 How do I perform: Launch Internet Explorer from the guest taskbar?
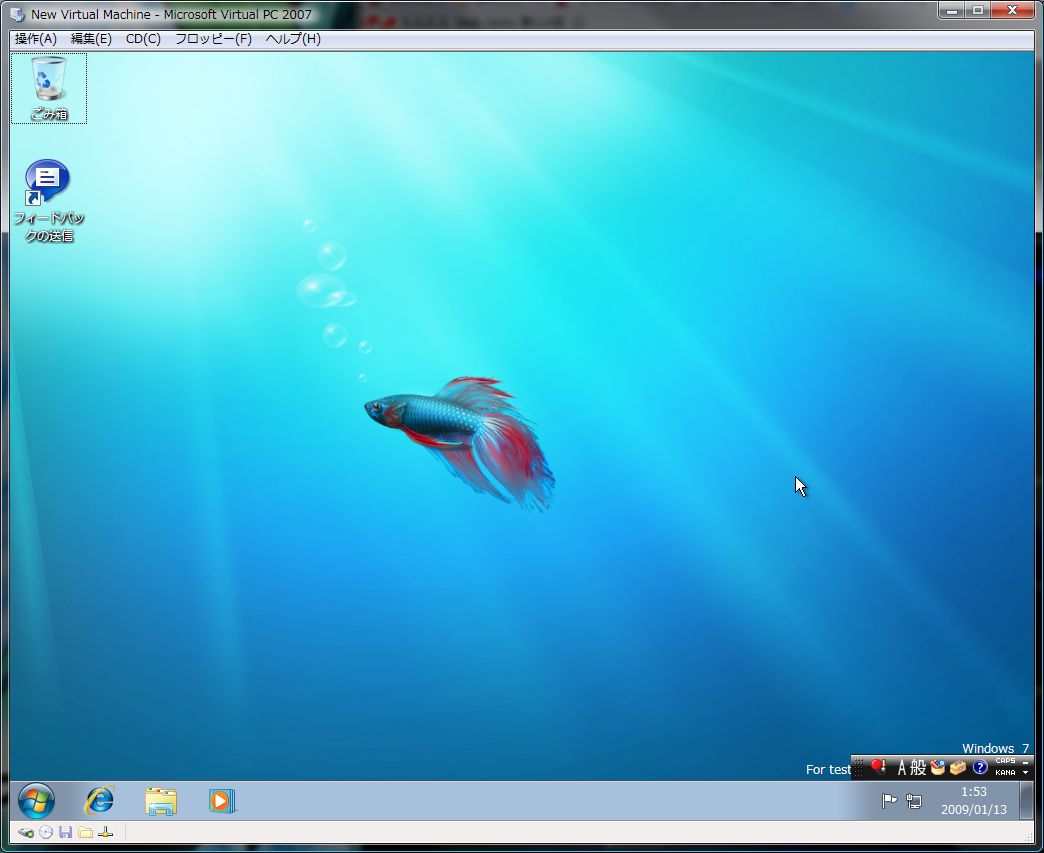click(99, 800)
